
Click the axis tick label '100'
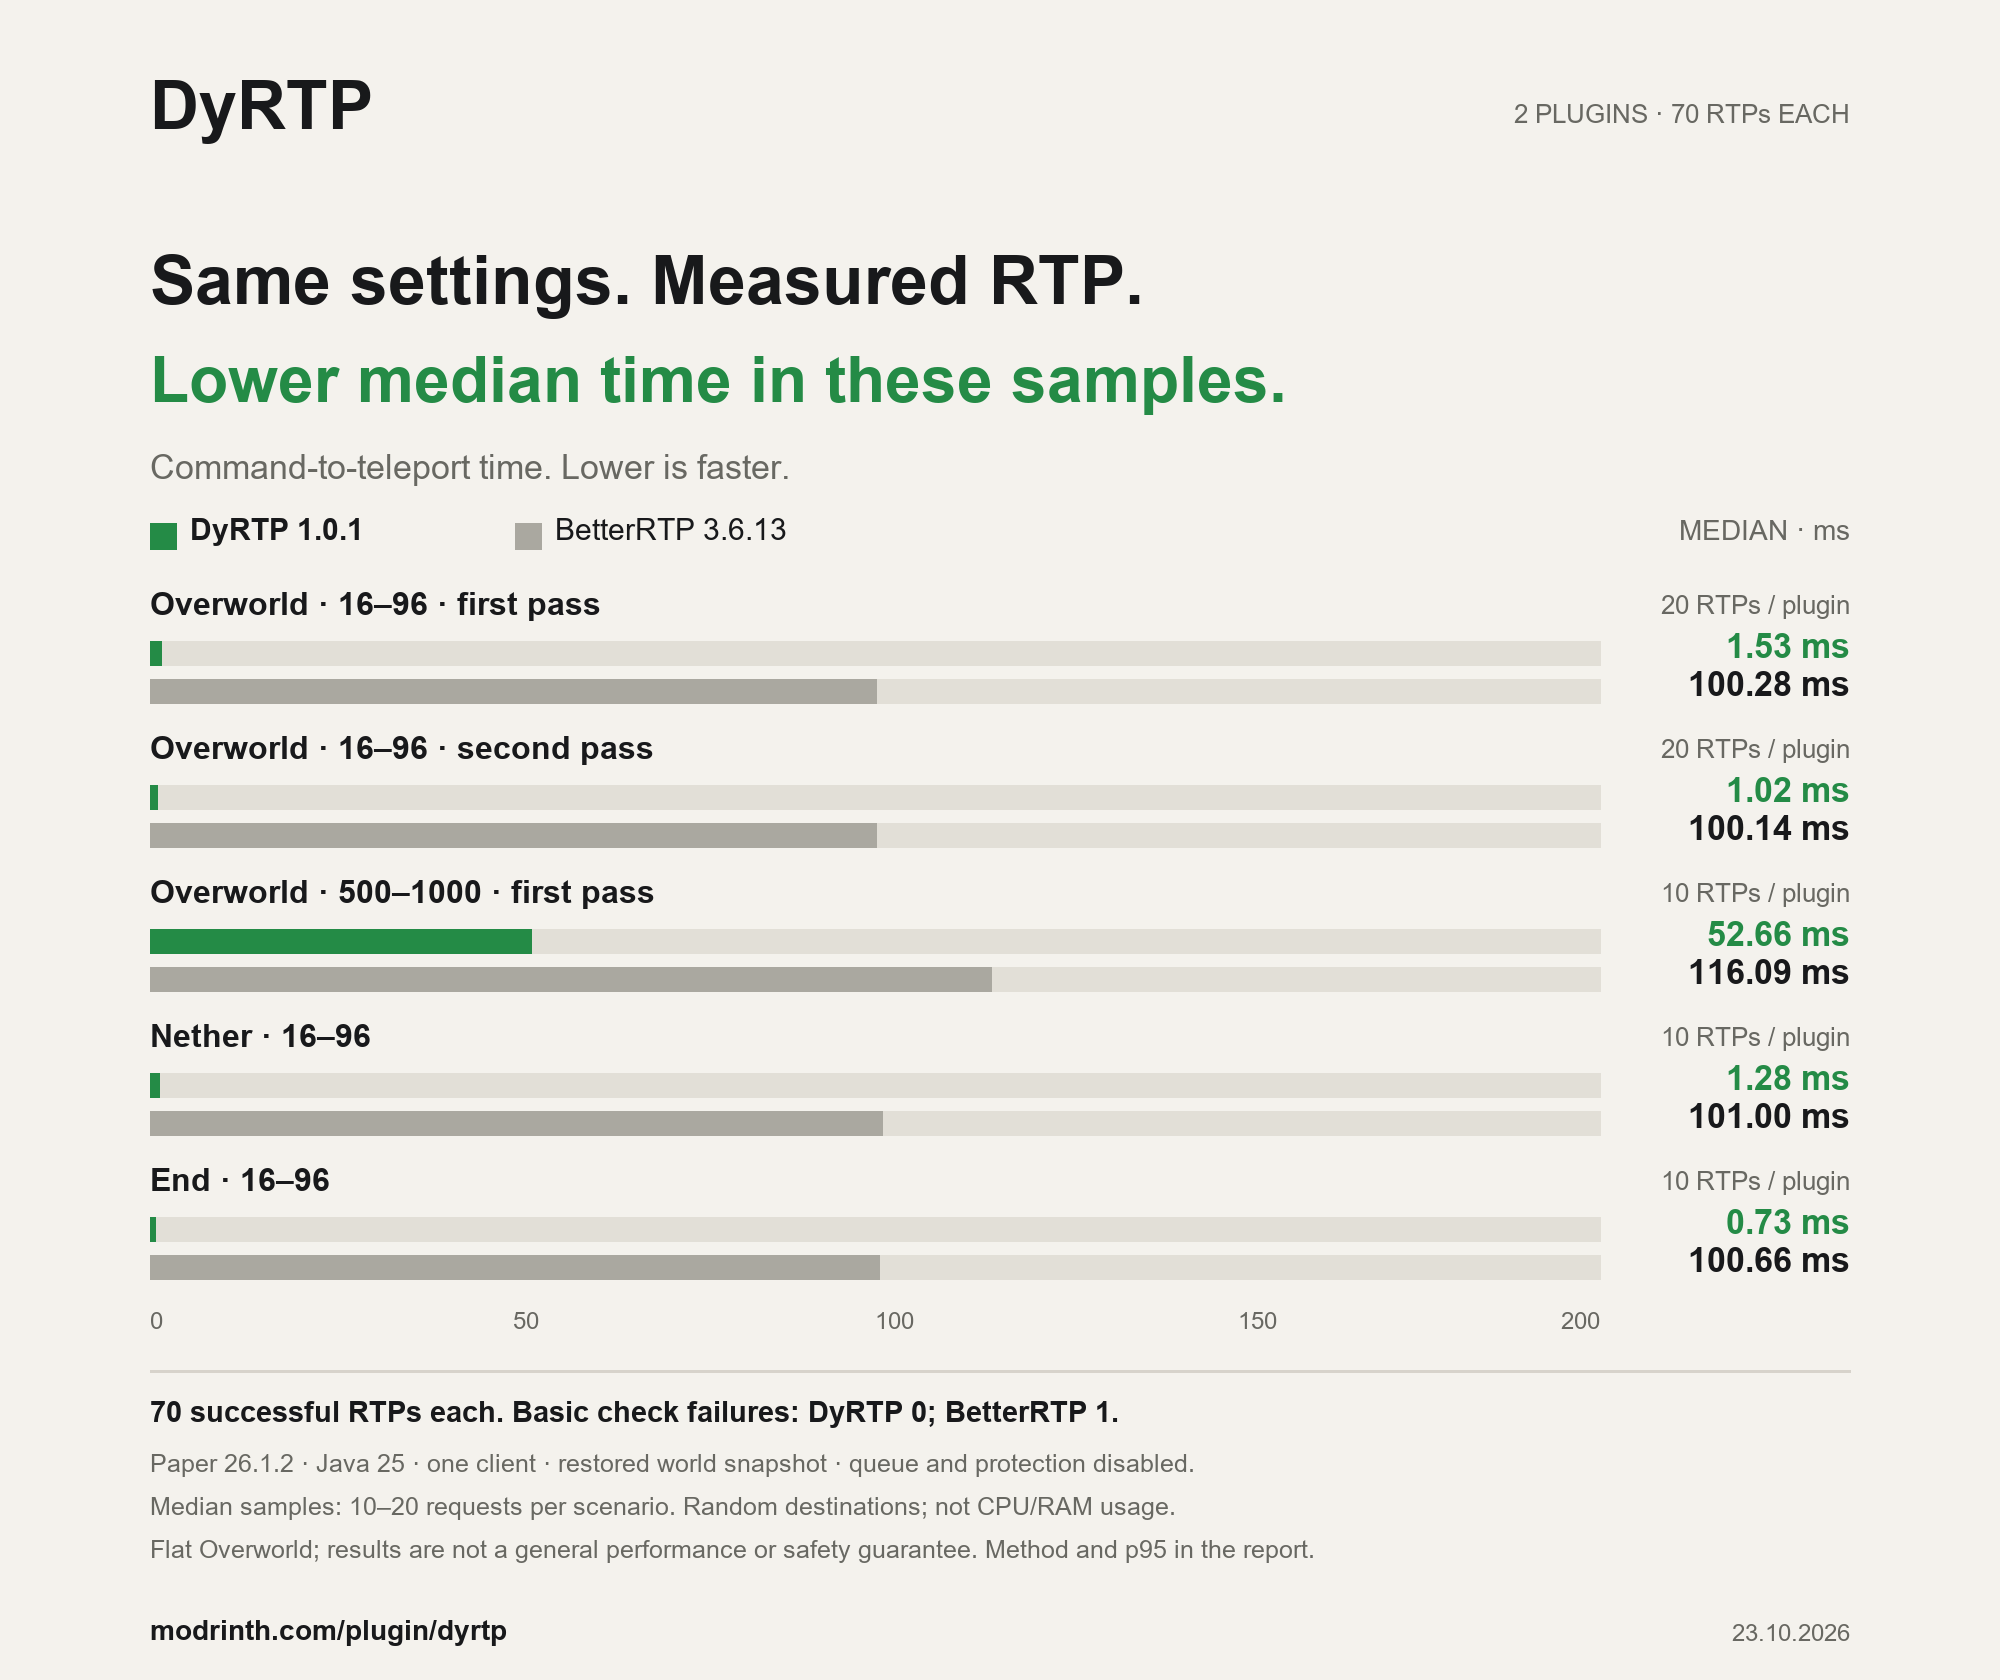point(895,1321)
